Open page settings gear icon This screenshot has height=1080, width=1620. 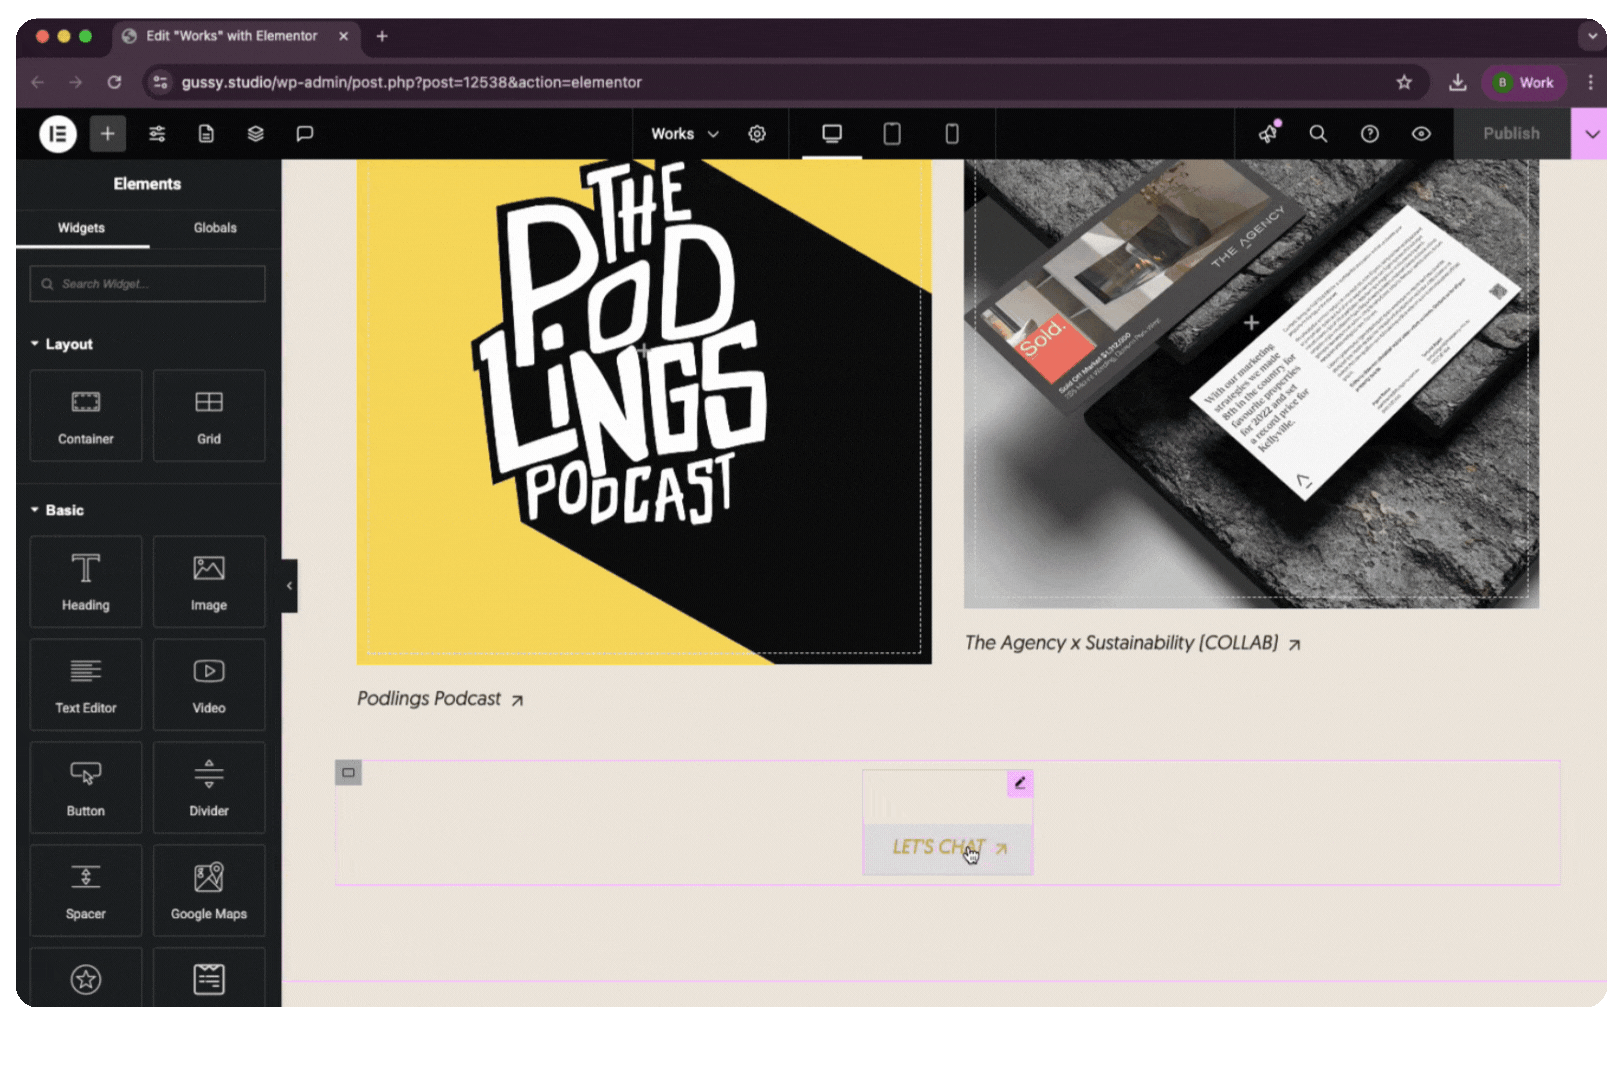[757, 134]
